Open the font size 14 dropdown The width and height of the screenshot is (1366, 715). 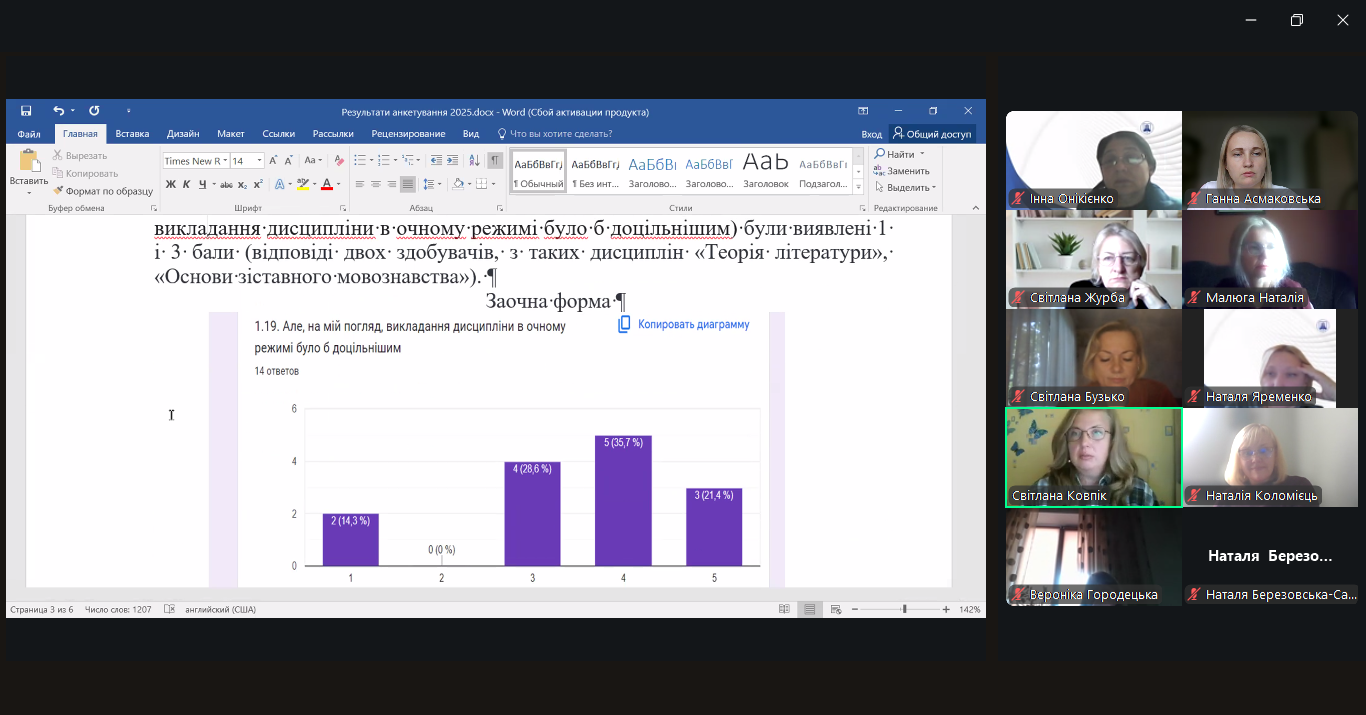(x=260, y=161)
